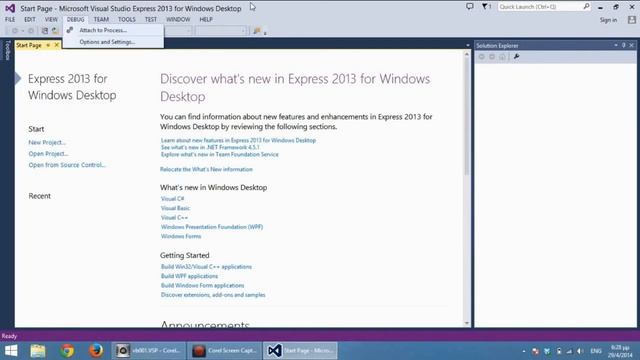This screenshot has width=640, height=360.
Task: Open the TOOLS menu
Action: pyautogui.click(x=127, y=19)
